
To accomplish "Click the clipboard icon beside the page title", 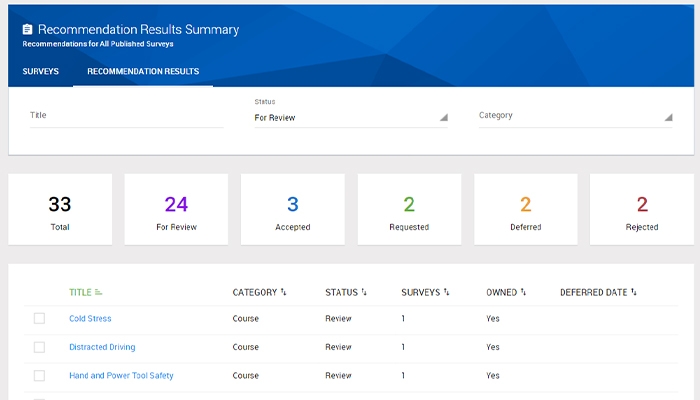I will pyautogui.click(x=28, y=30).
